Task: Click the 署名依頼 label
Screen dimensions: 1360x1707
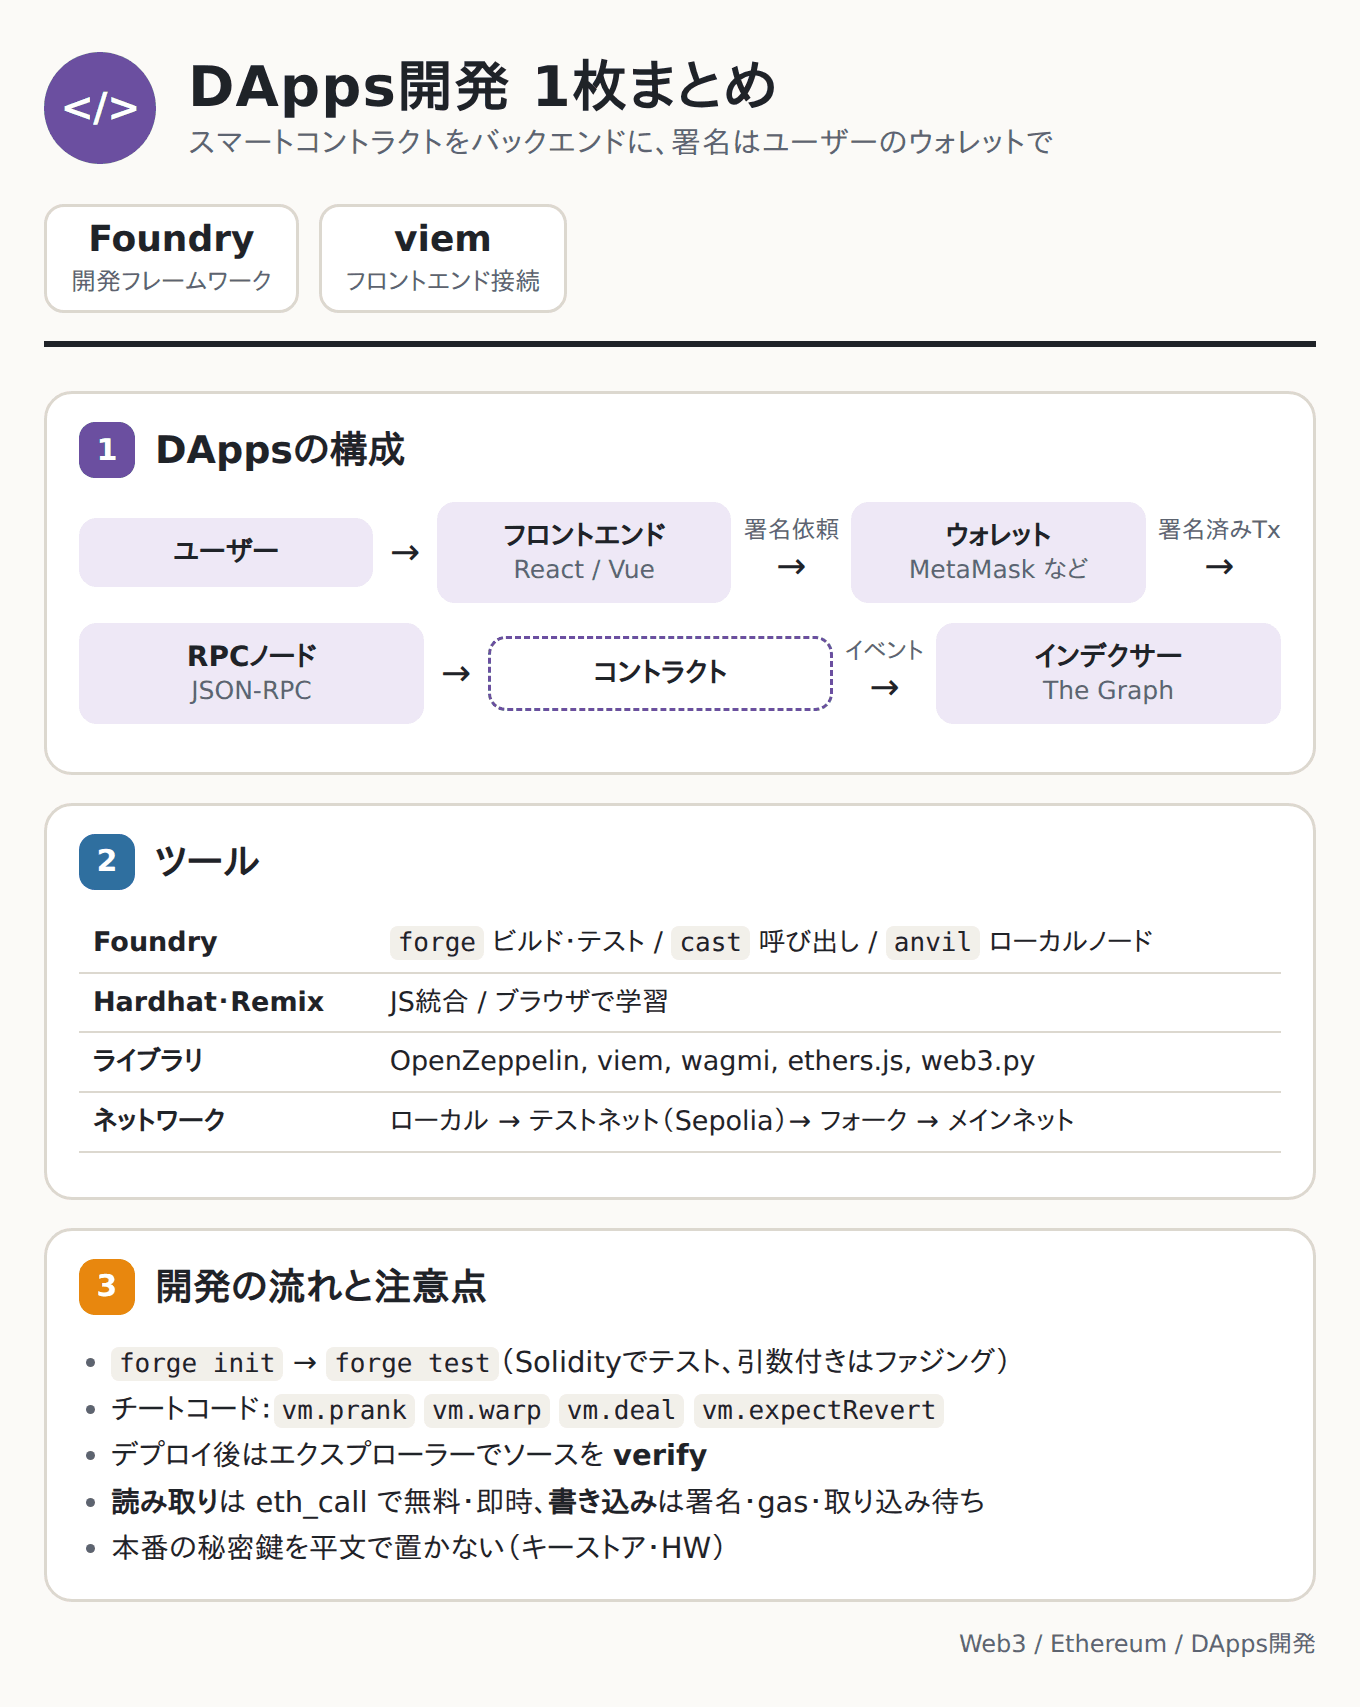Action: pyautogui.click(x=791, y=529)
